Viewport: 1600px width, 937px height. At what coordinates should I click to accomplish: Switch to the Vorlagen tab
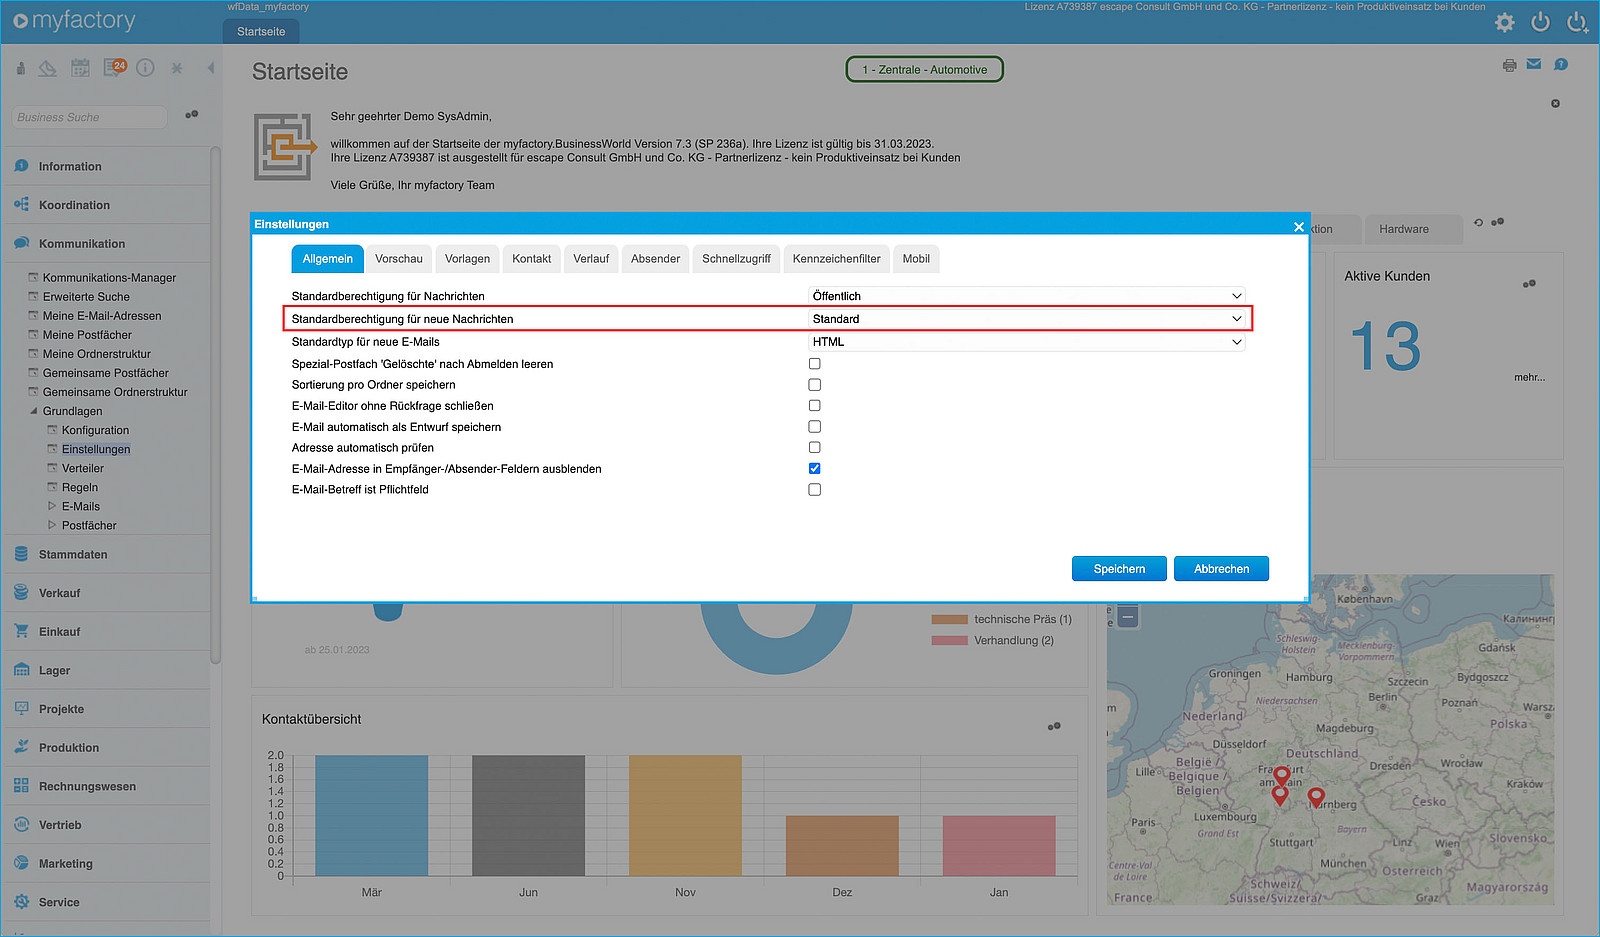pyautogui.click(x=467, y=259)
